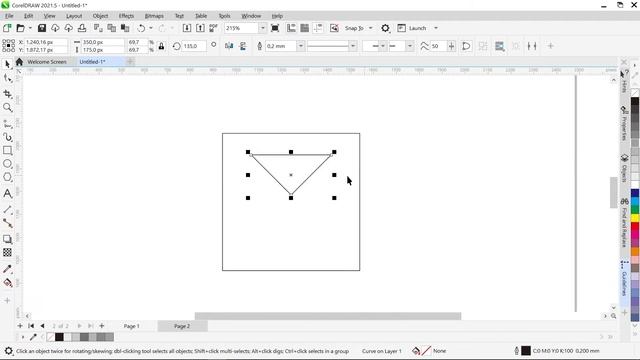
Task: Open the Objects docker tab
Action: click(624, 168)
